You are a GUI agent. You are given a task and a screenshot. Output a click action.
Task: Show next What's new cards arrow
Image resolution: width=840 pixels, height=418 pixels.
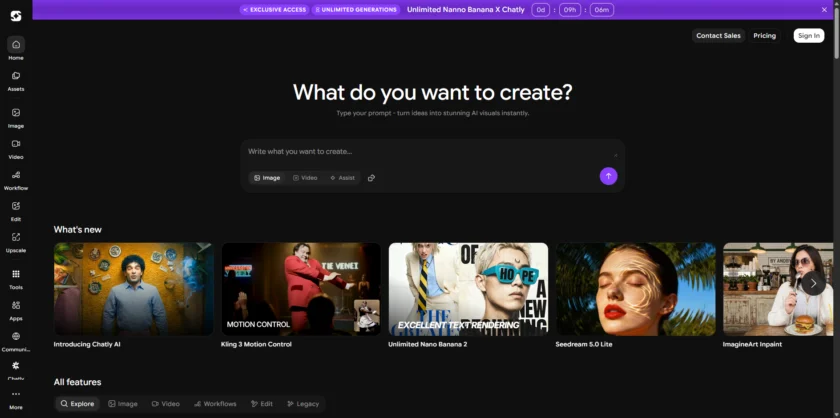(x=813, y=283)
